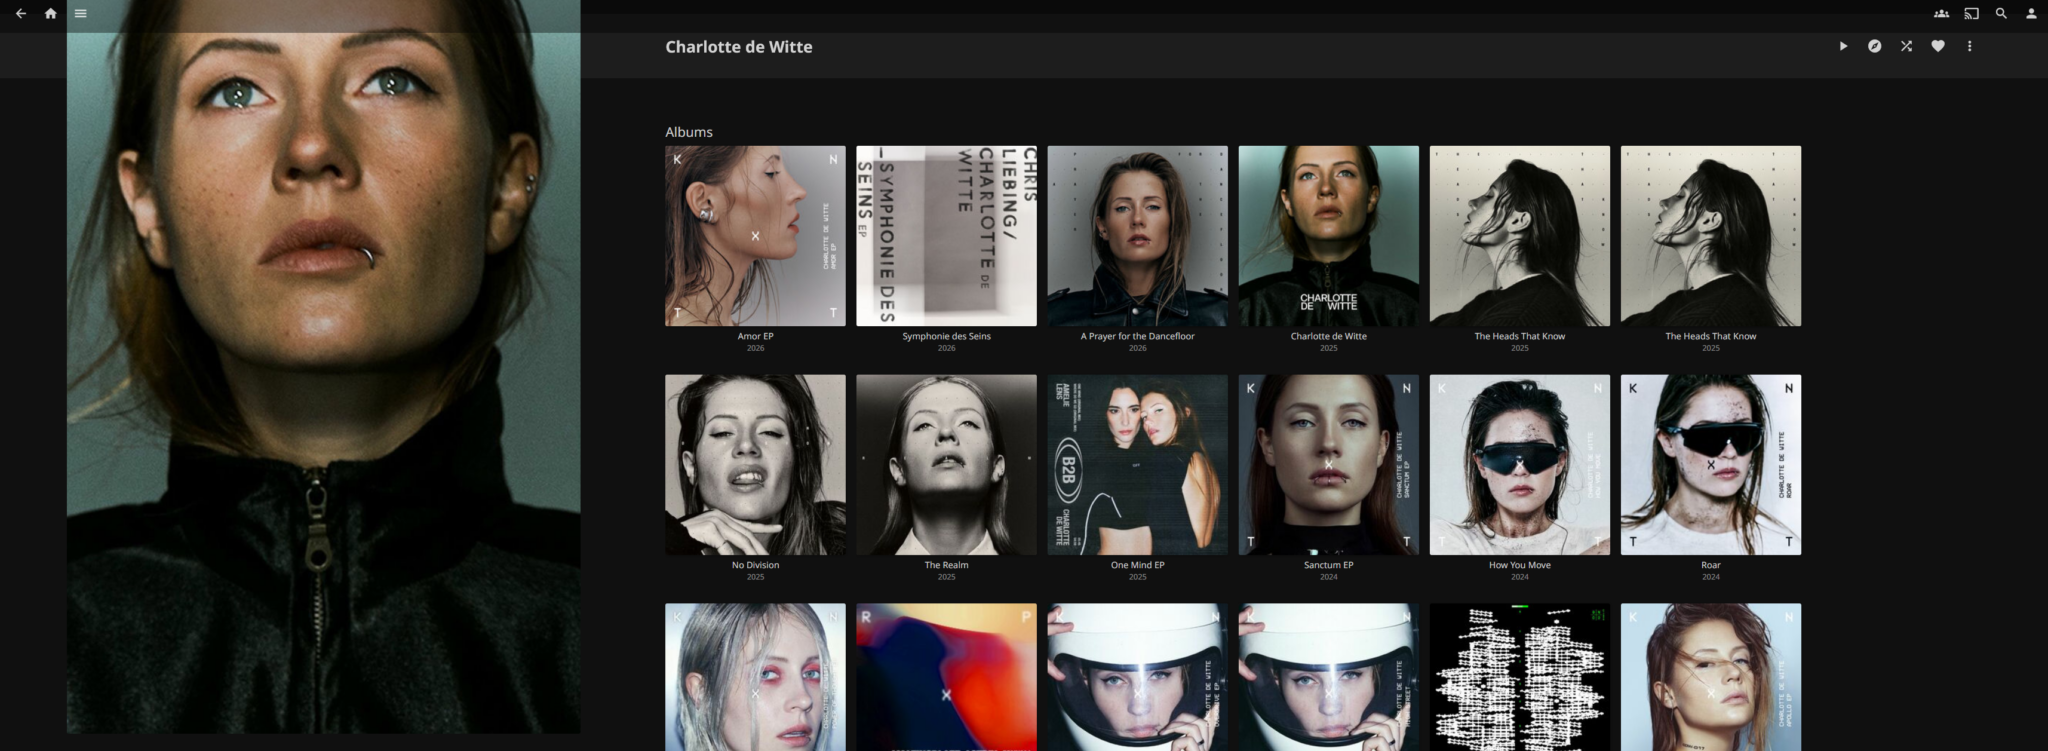
Task: Select the Sanctum EP album cover
Action: (x=1328, y=465)
